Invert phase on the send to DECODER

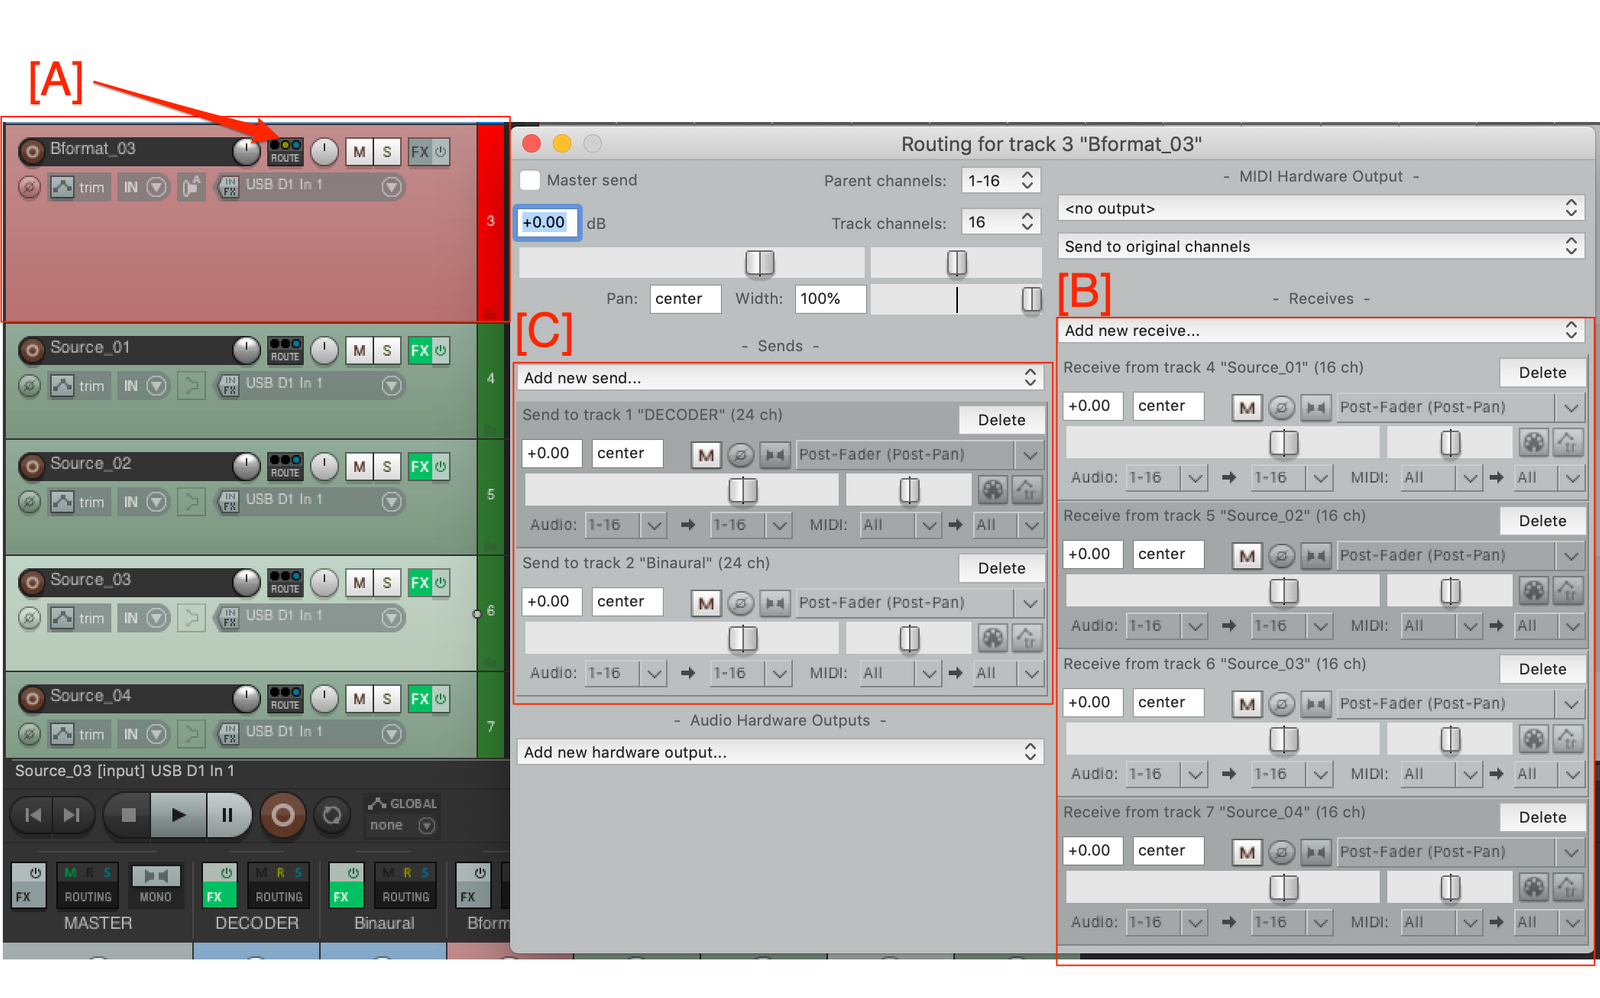coord(740,456)
